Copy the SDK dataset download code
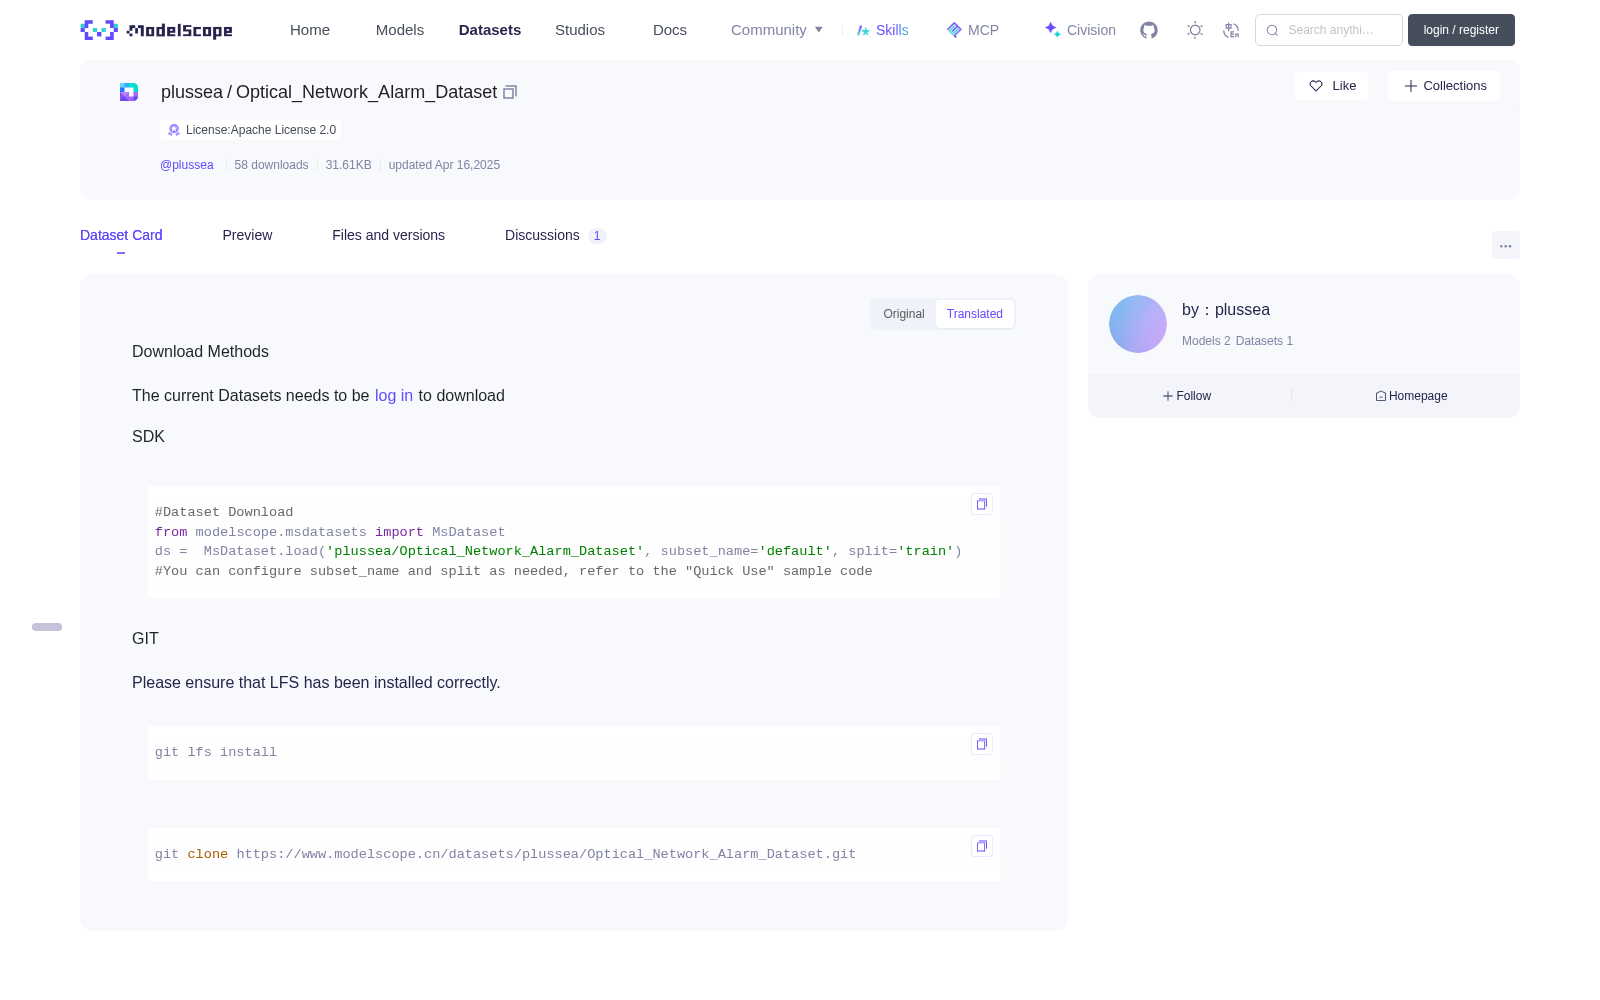 (x=982, y=504)
